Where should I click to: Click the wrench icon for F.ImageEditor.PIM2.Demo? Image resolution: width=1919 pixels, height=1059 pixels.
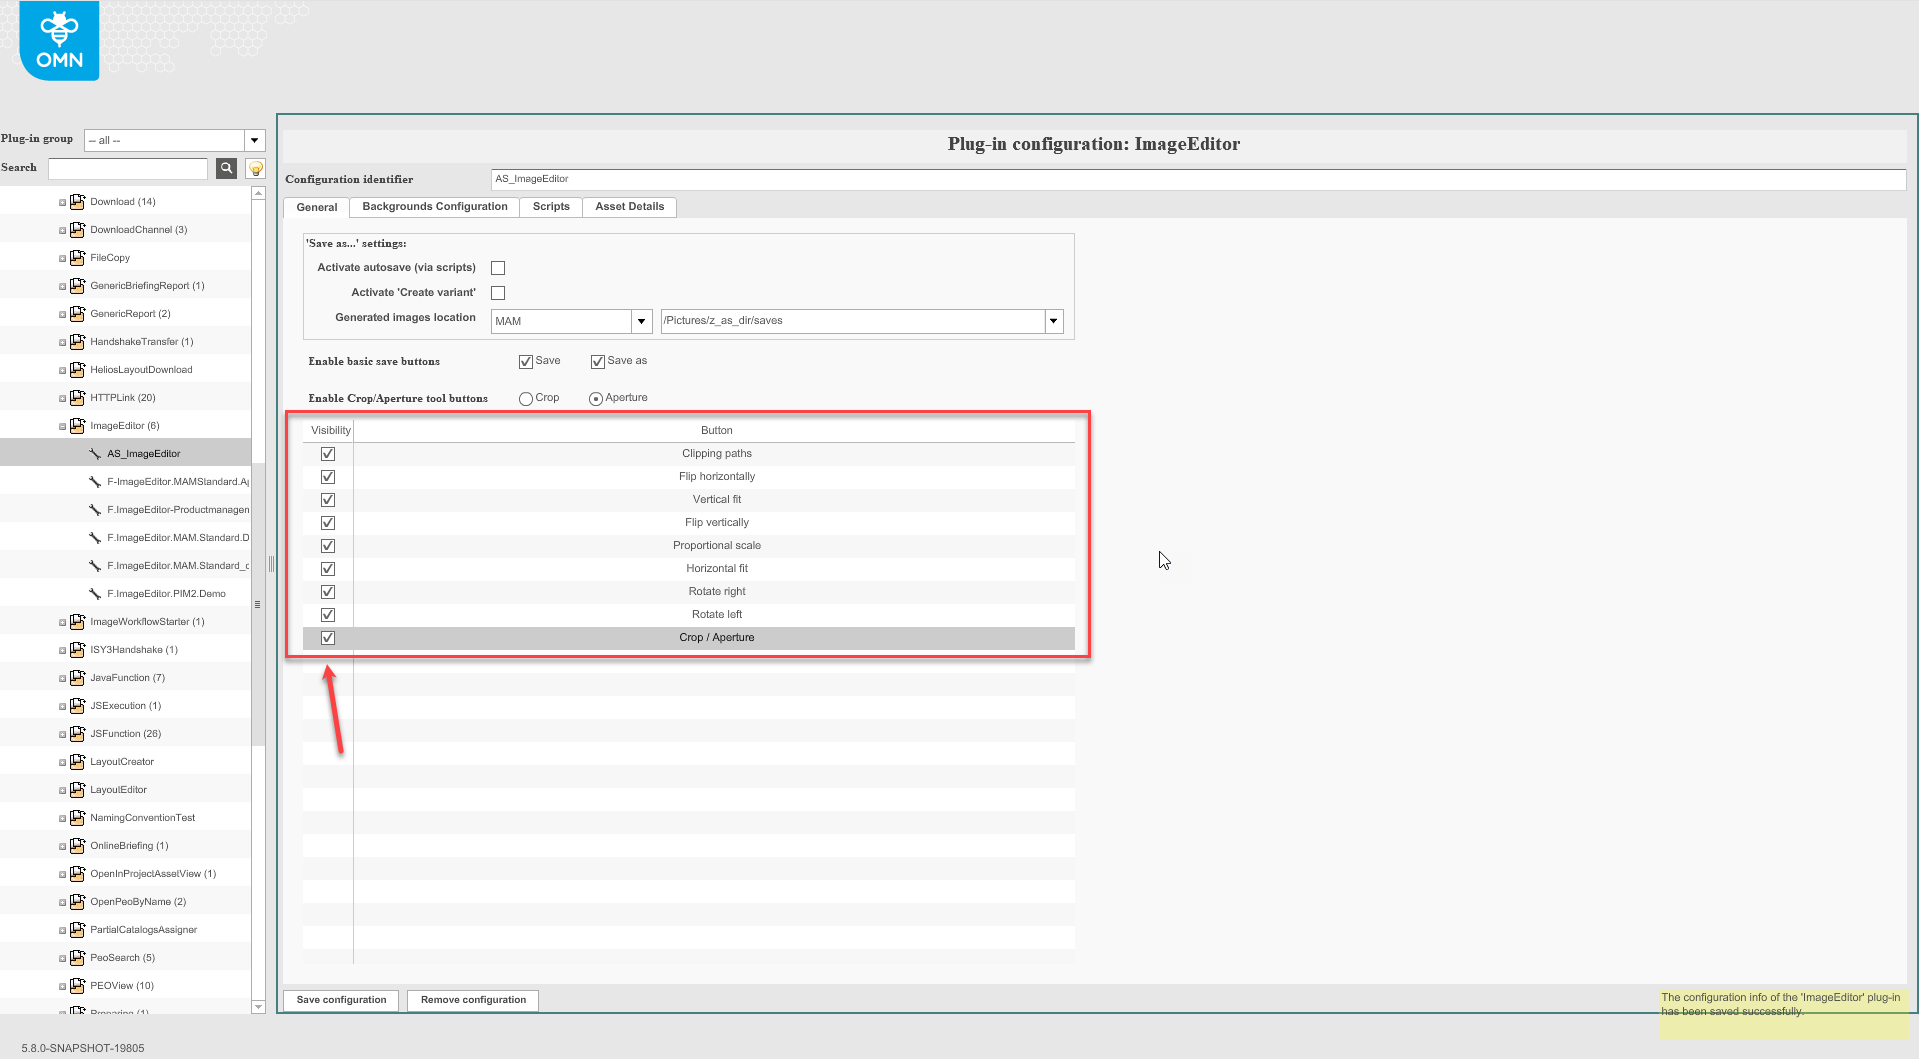(96, 593)
